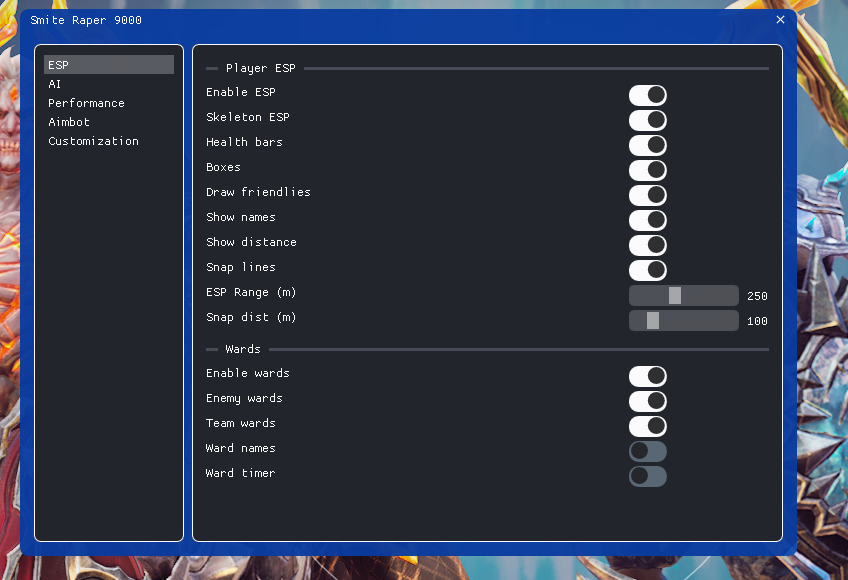The width and height of the screenshot is (848, 580).
Task: Disable Show names
Action: (647, 220)
